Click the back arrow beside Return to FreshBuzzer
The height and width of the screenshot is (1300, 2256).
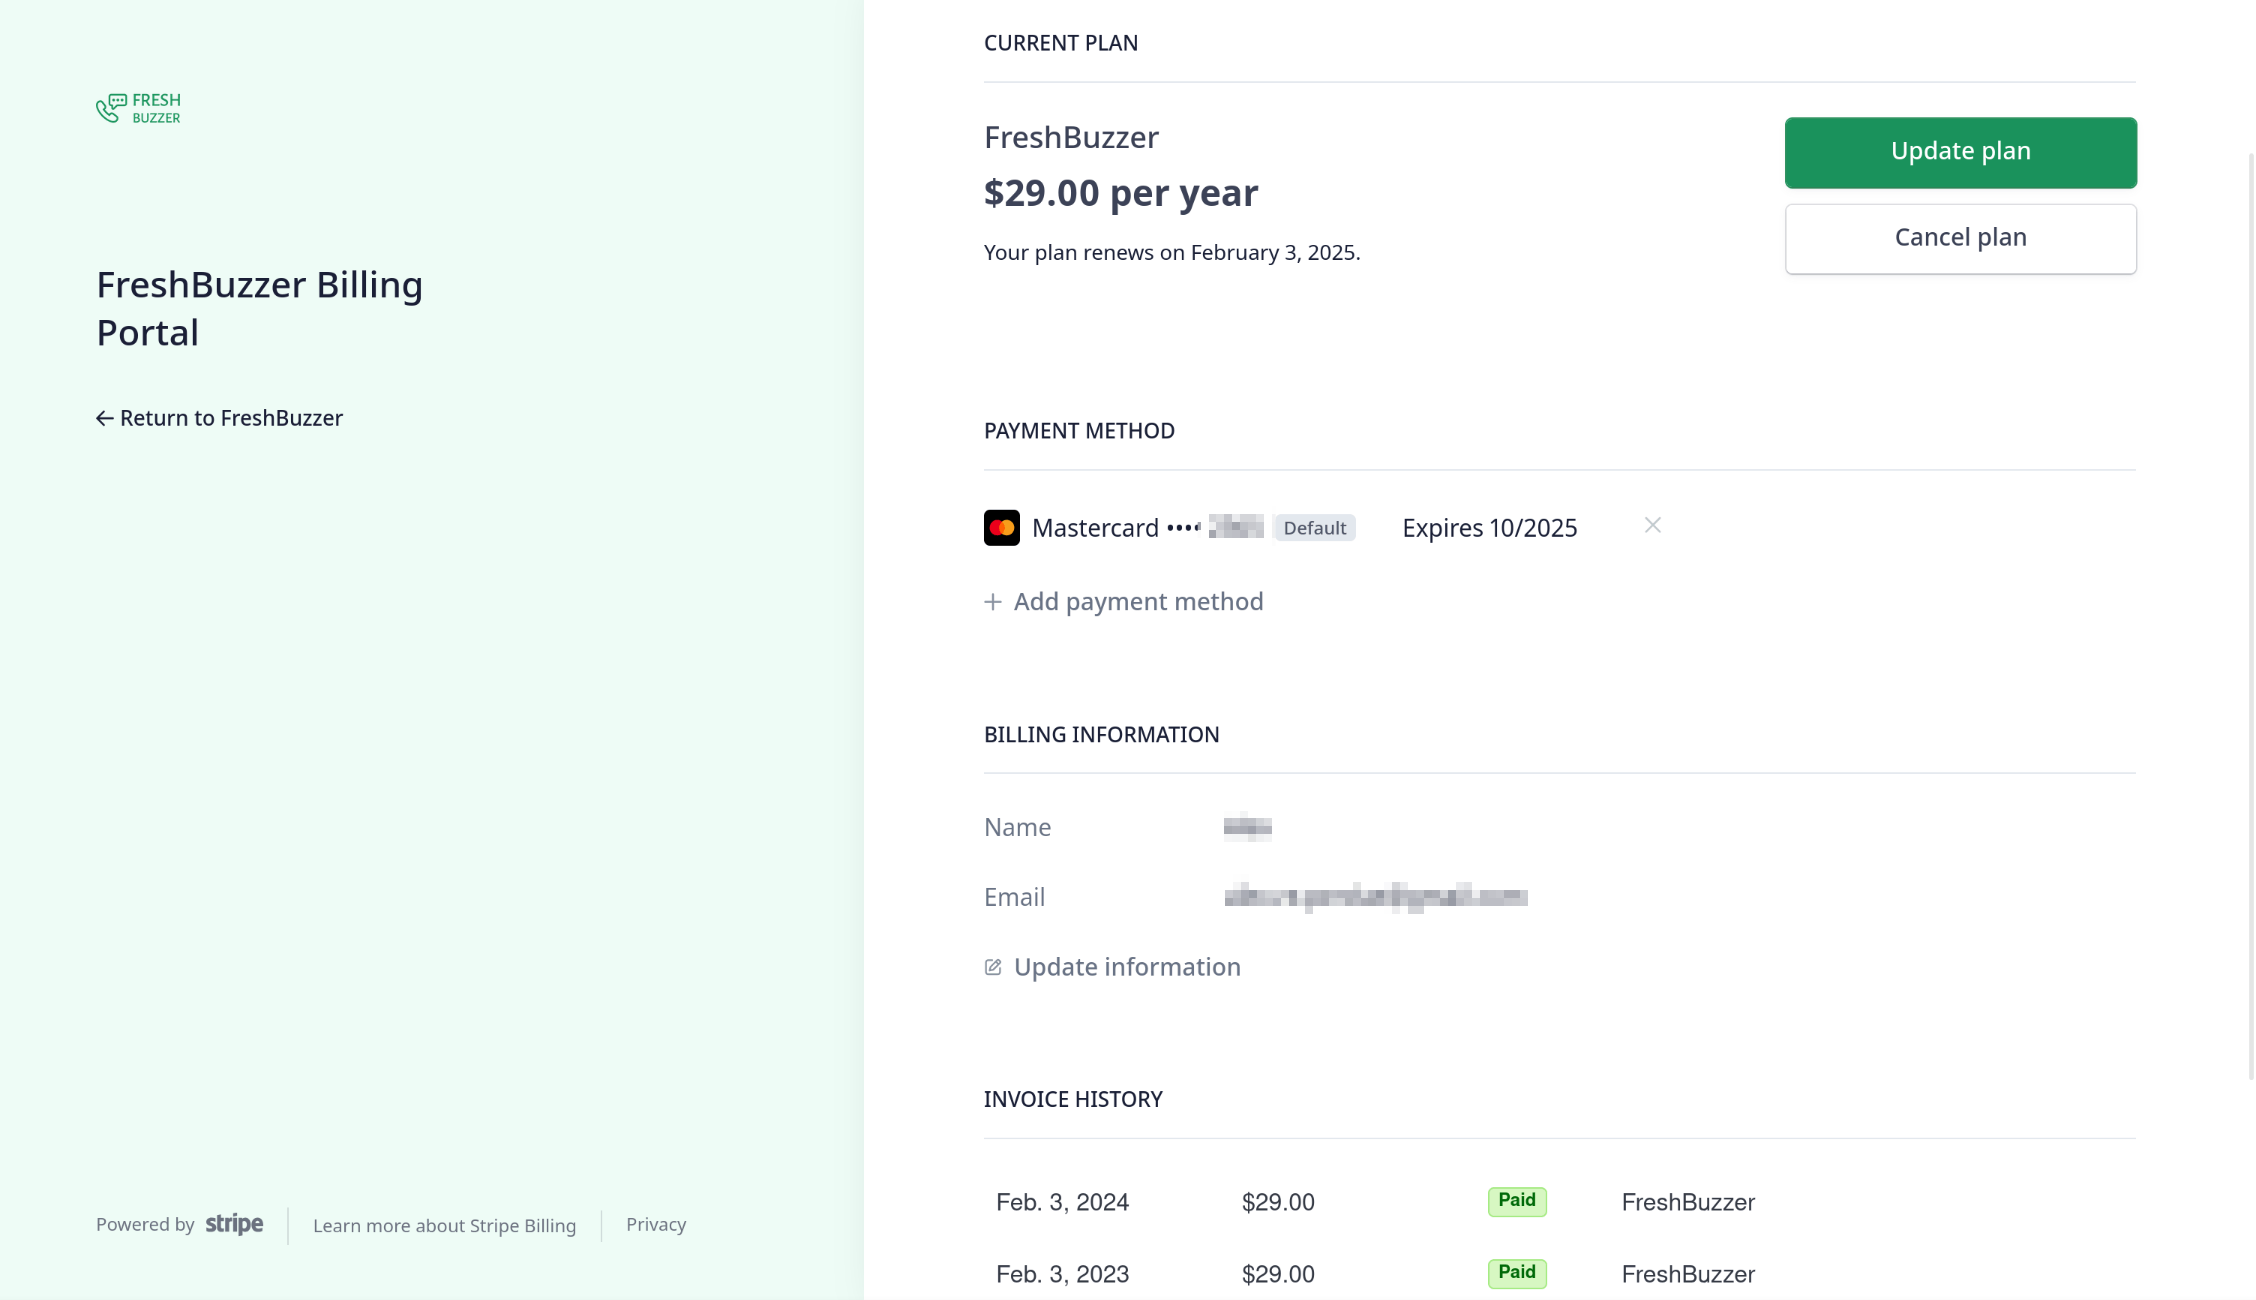(x=104, y=418)
